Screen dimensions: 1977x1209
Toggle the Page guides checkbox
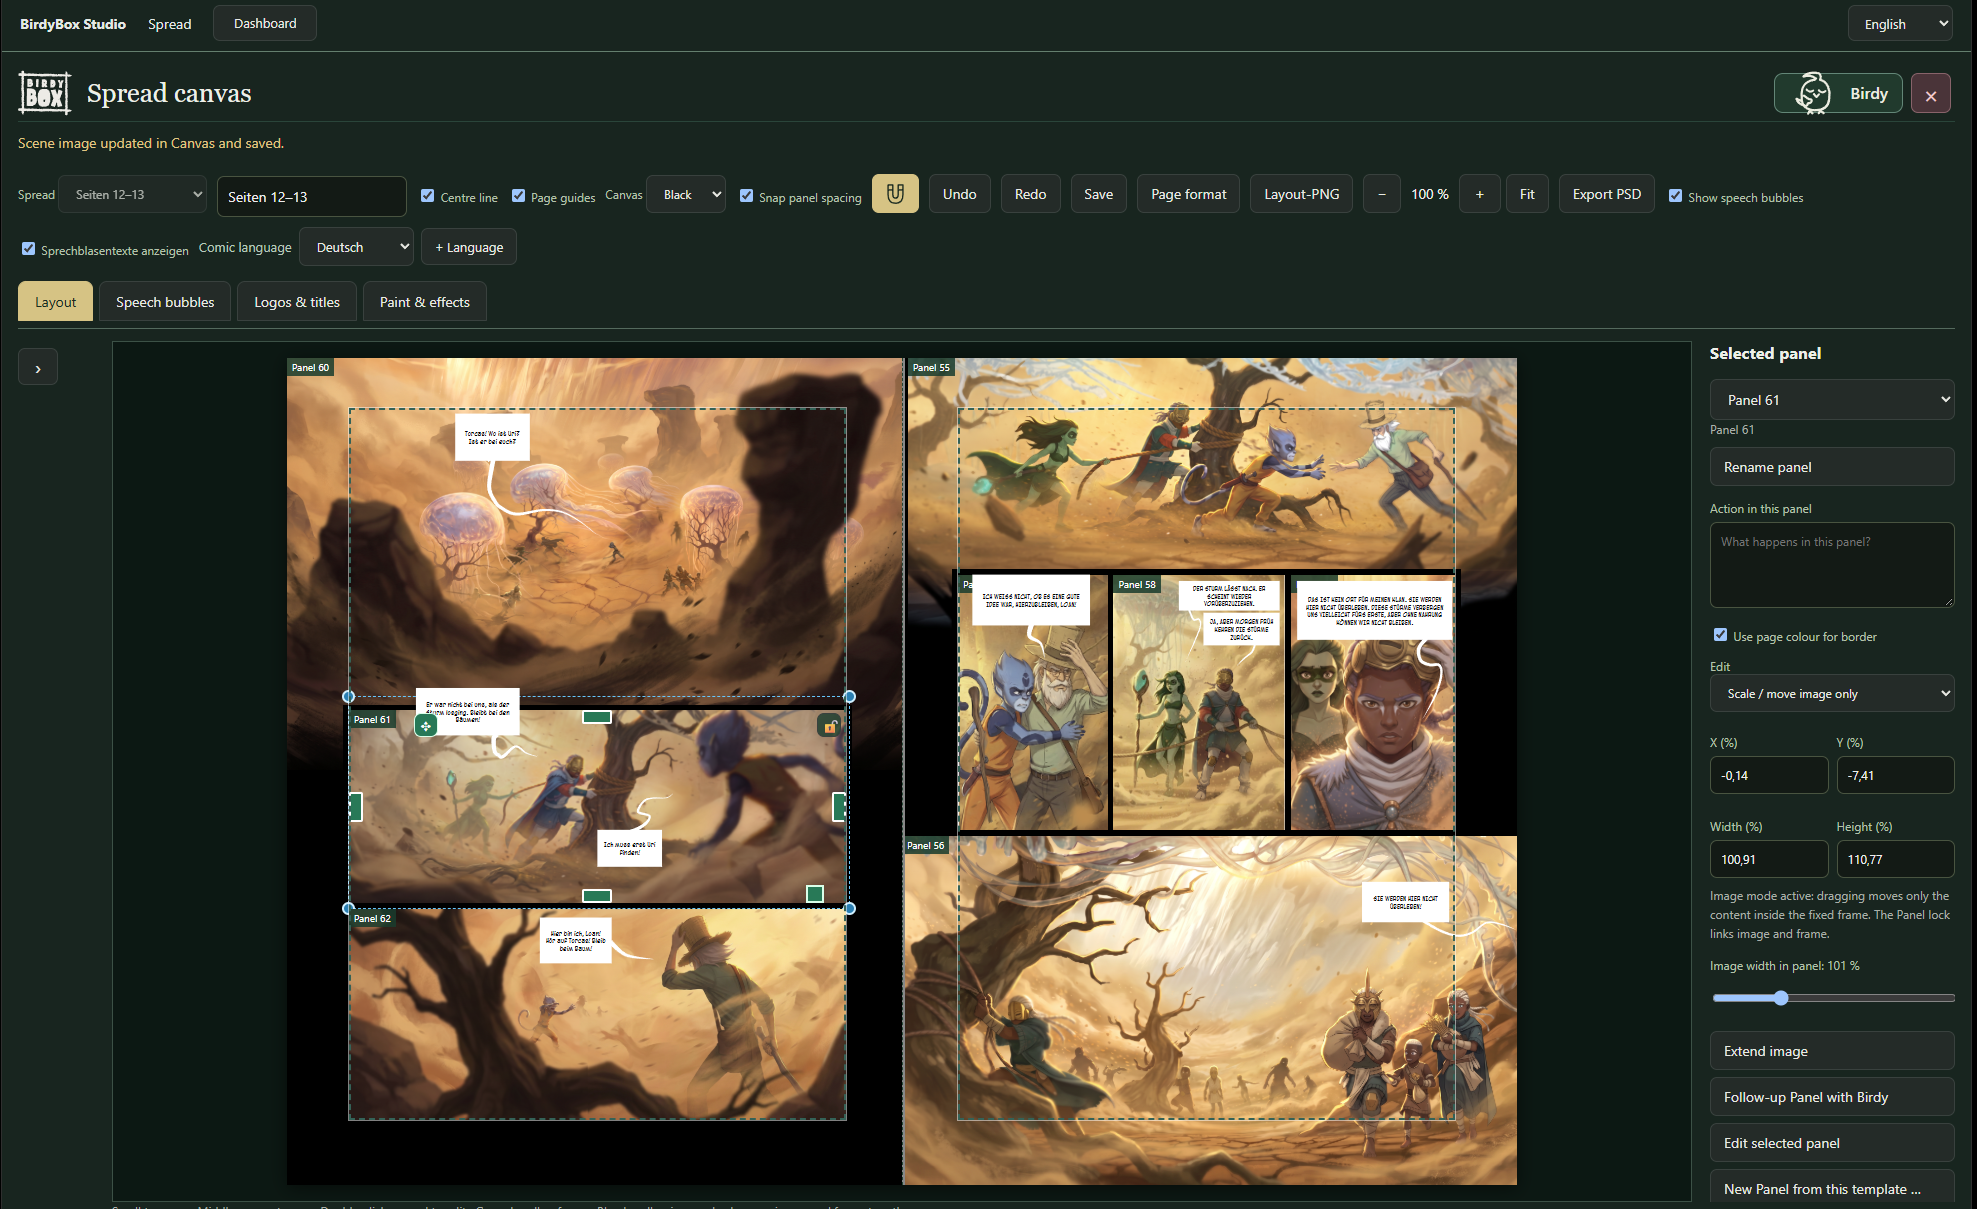pyautogui.click(x=519, y=196)
